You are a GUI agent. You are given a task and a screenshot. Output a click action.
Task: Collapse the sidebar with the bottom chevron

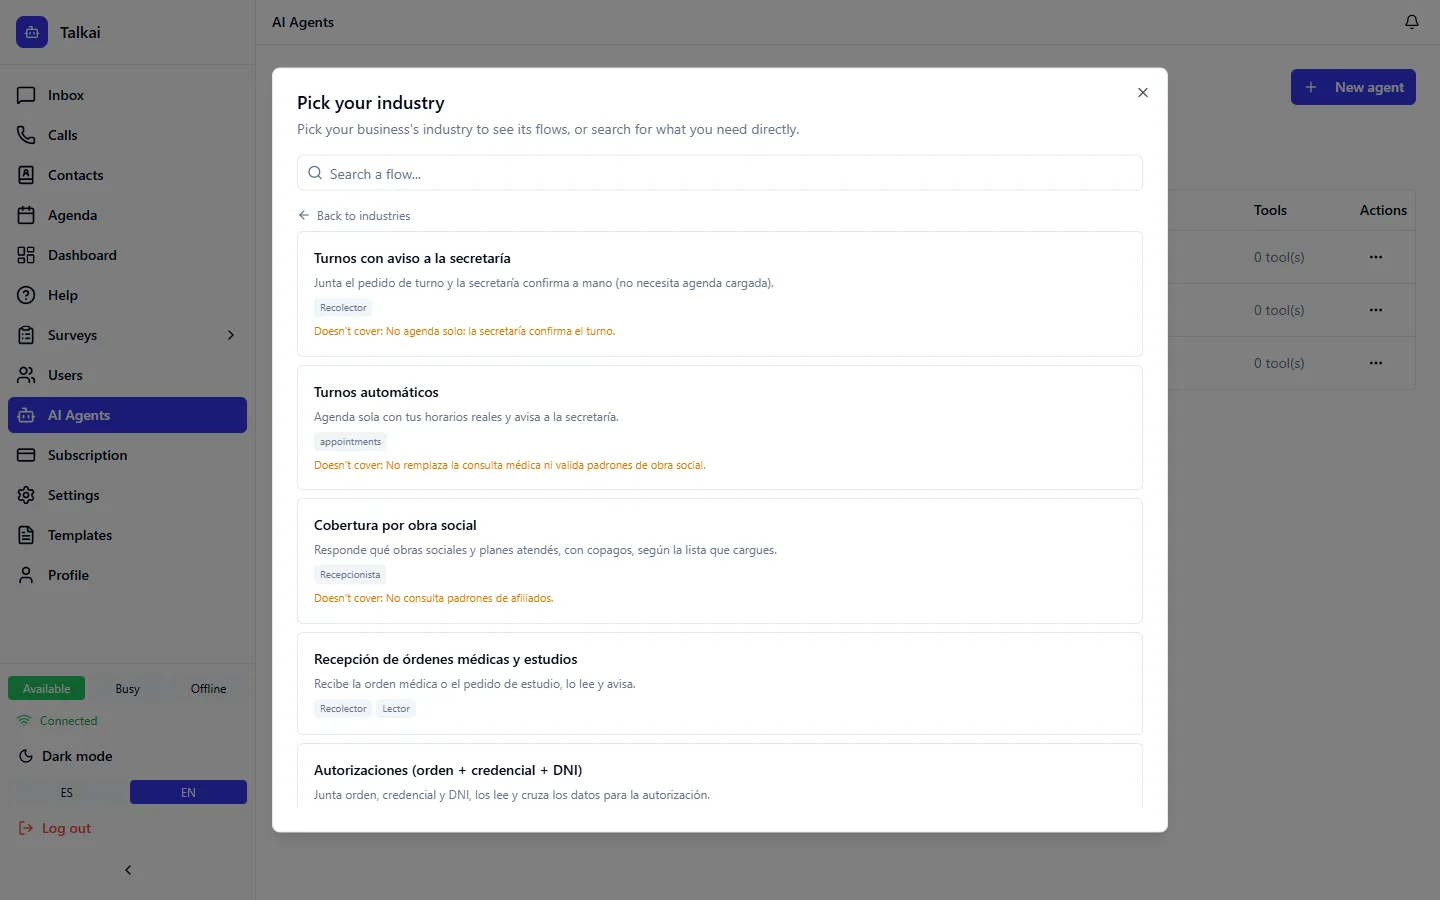[x=128, y=870]
